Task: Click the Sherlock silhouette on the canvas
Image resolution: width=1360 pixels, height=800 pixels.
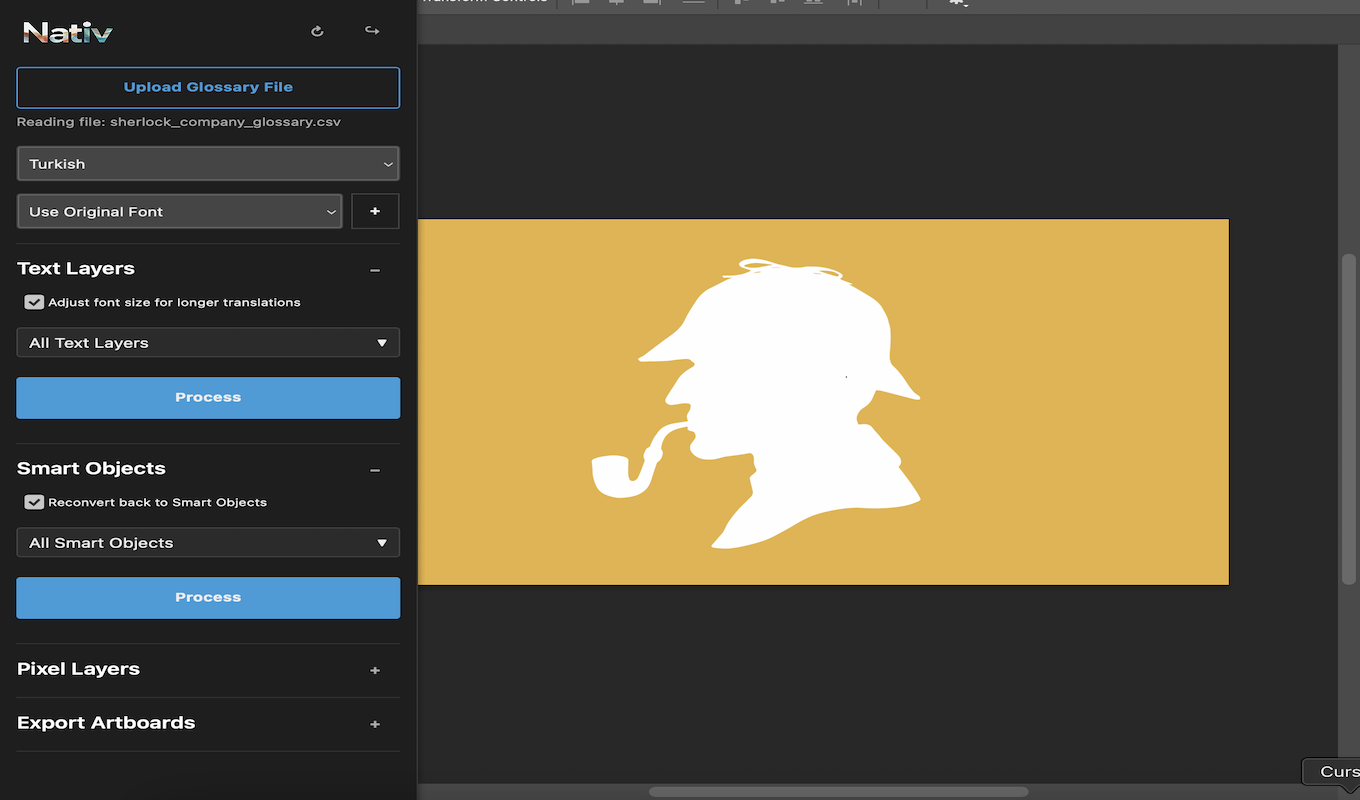Action: tap(757, 404)
